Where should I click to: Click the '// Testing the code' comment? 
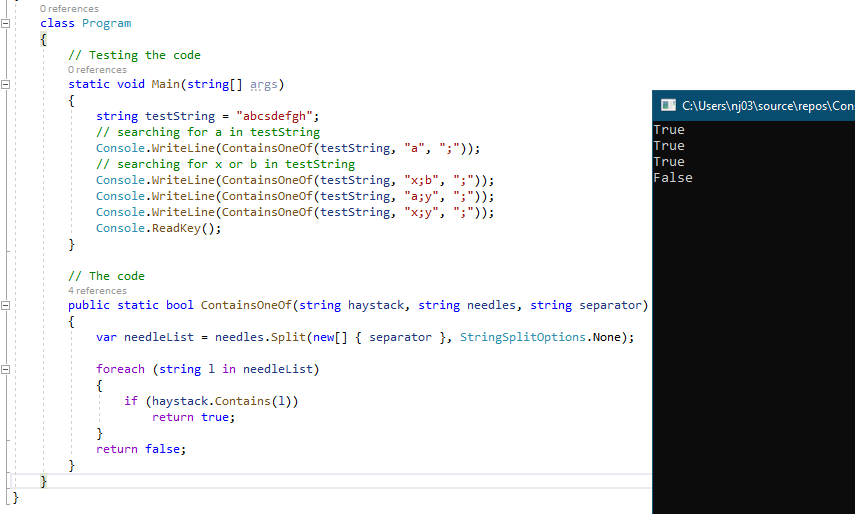click(134, 55)
